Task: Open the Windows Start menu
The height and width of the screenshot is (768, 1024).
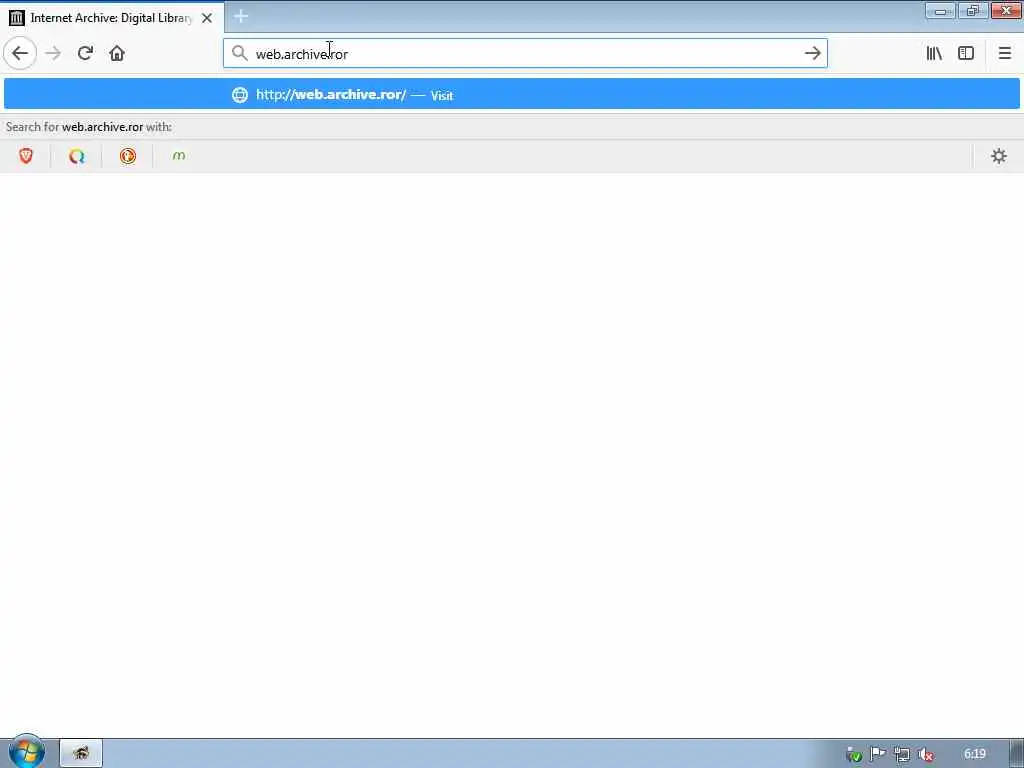Action: point(26,752)
